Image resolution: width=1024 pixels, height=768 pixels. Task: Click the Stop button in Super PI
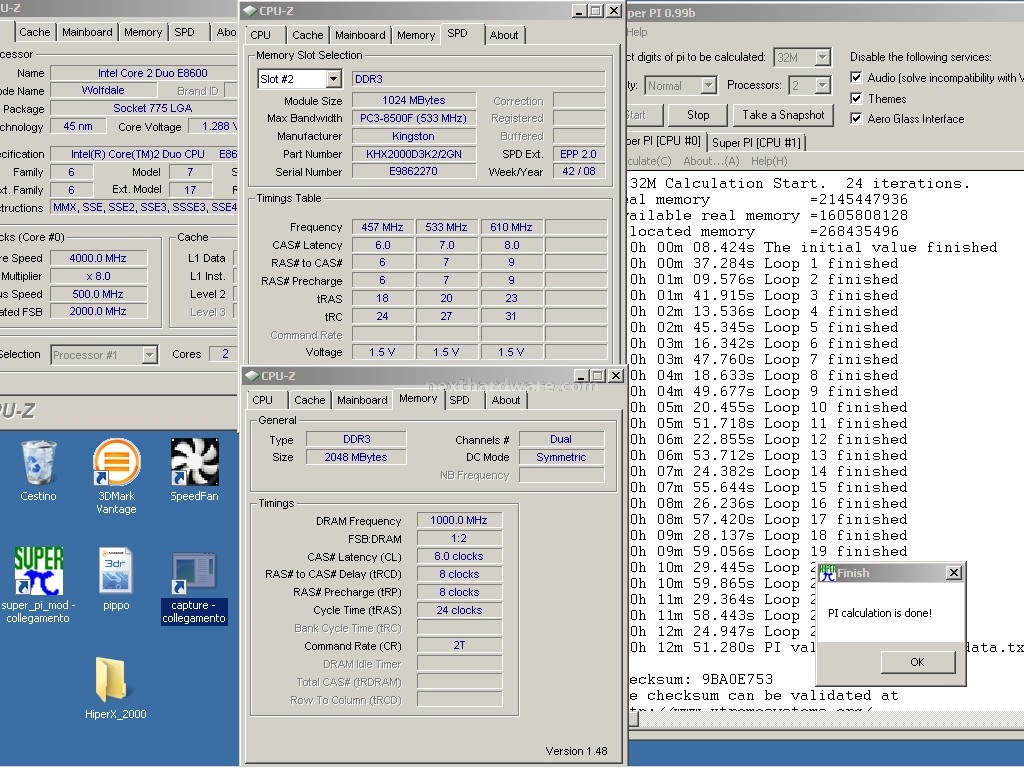697,115
